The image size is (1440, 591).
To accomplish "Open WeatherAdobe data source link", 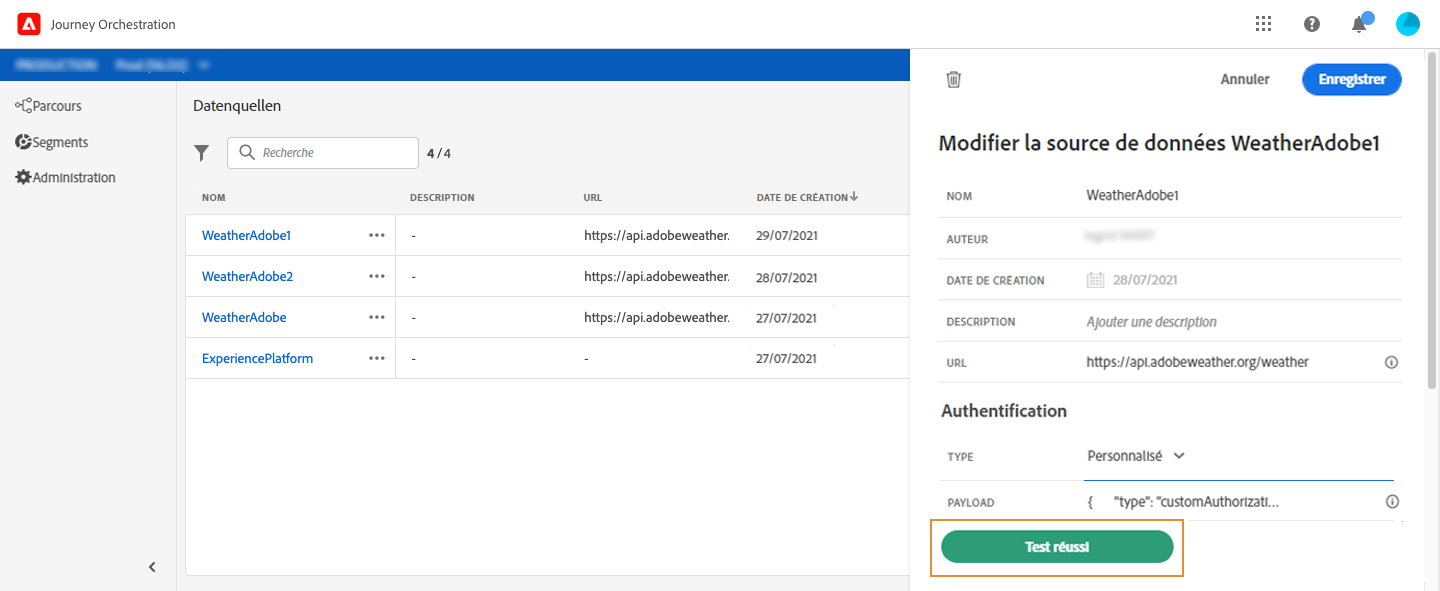I will (x=244, y=317).
